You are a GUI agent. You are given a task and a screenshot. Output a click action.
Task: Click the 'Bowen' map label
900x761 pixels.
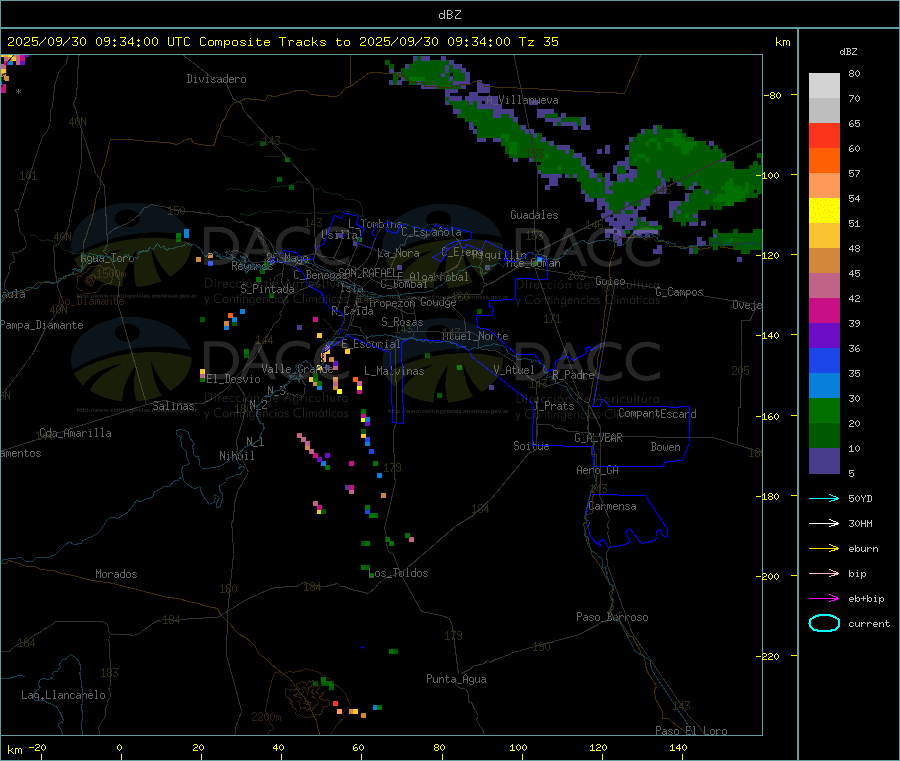(665, 447)
